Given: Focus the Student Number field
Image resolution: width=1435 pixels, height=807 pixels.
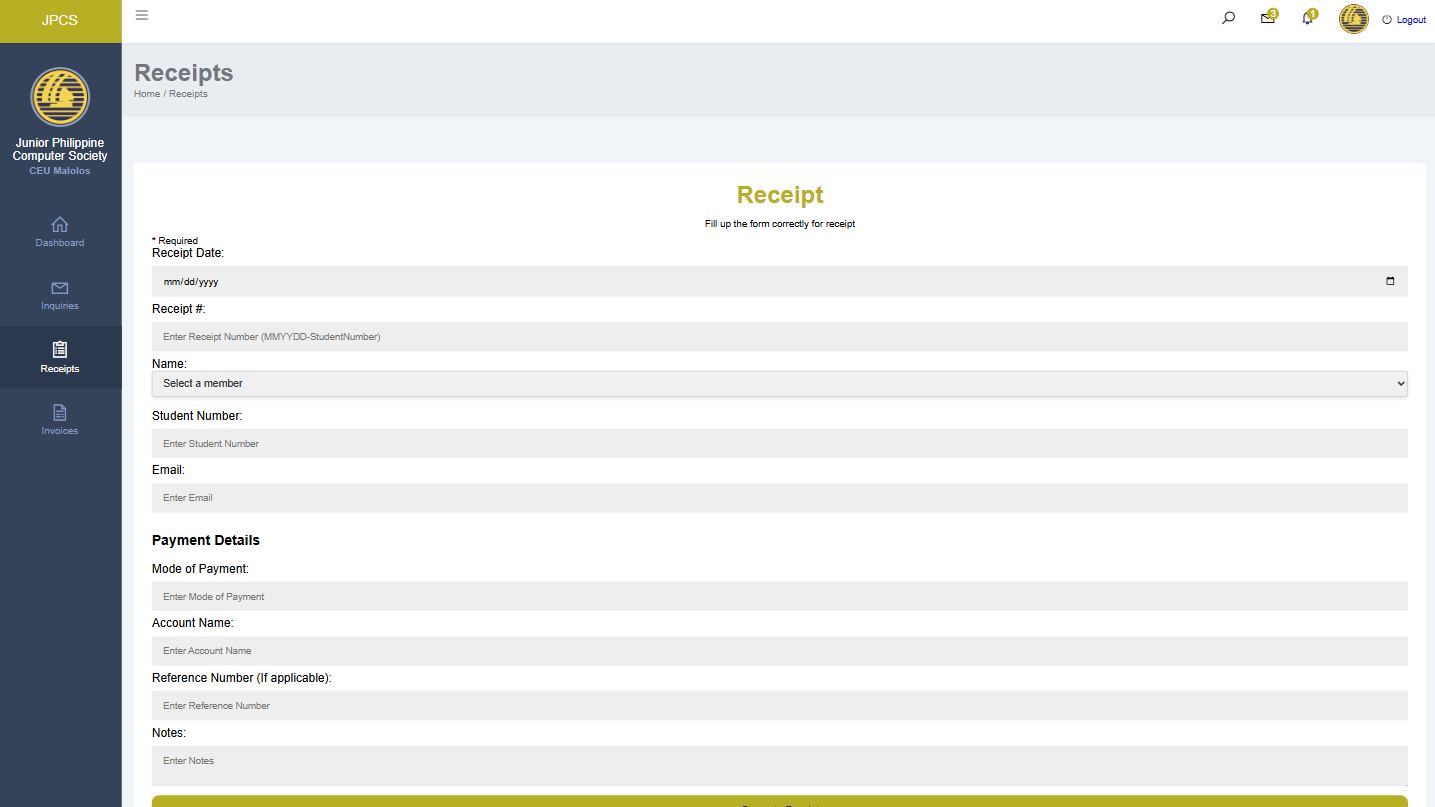Looking at the screenshot, I should 780,443.
